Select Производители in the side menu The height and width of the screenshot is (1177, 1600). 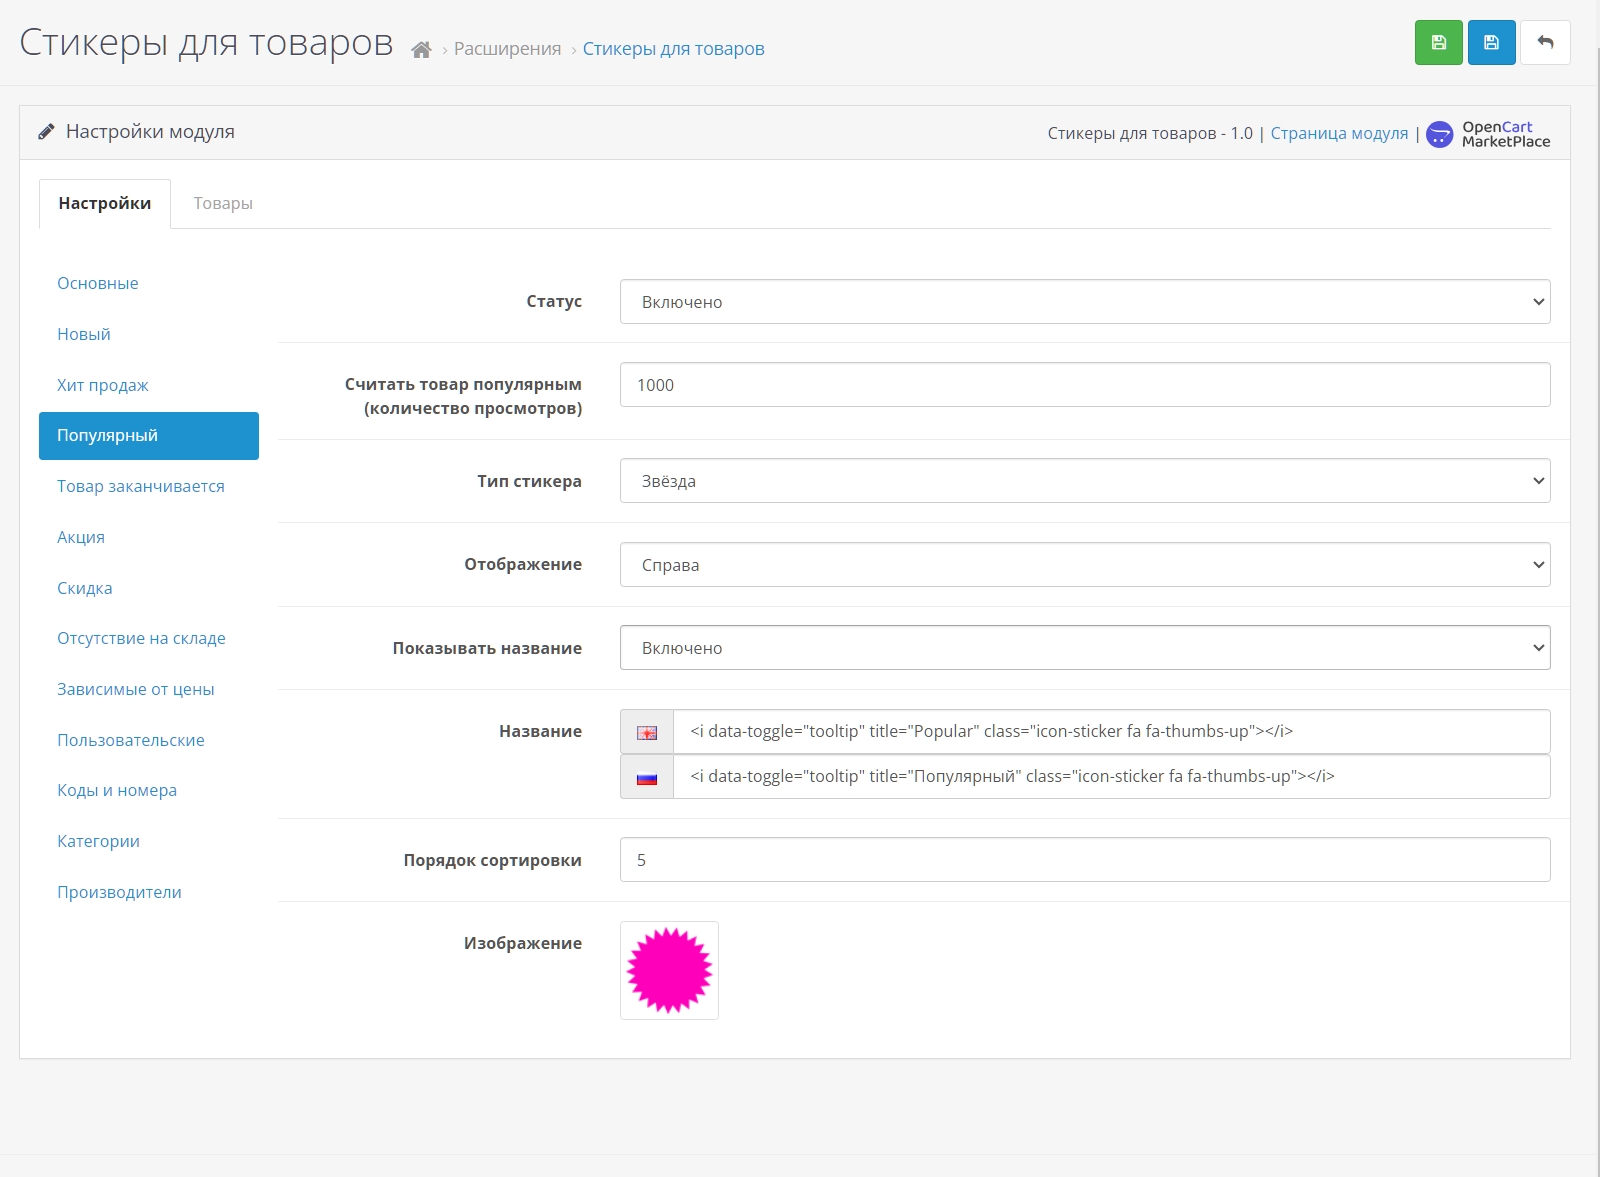point(149,893)
